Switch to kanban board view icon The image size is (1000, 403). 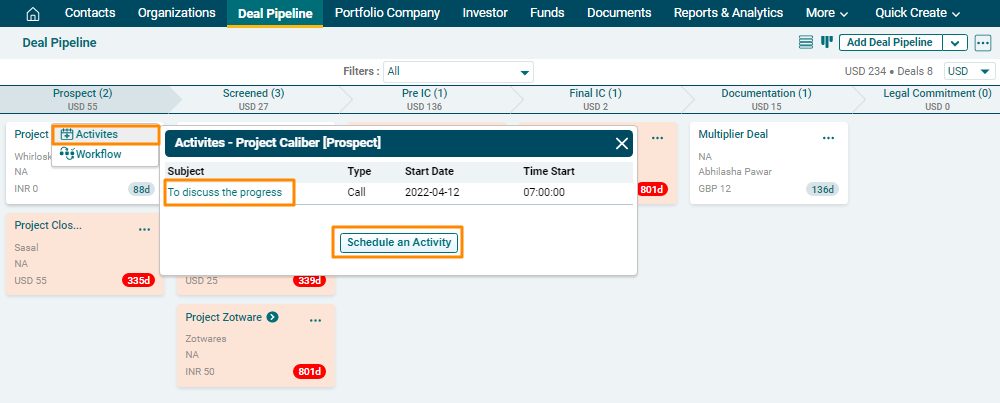pos(826,42)
